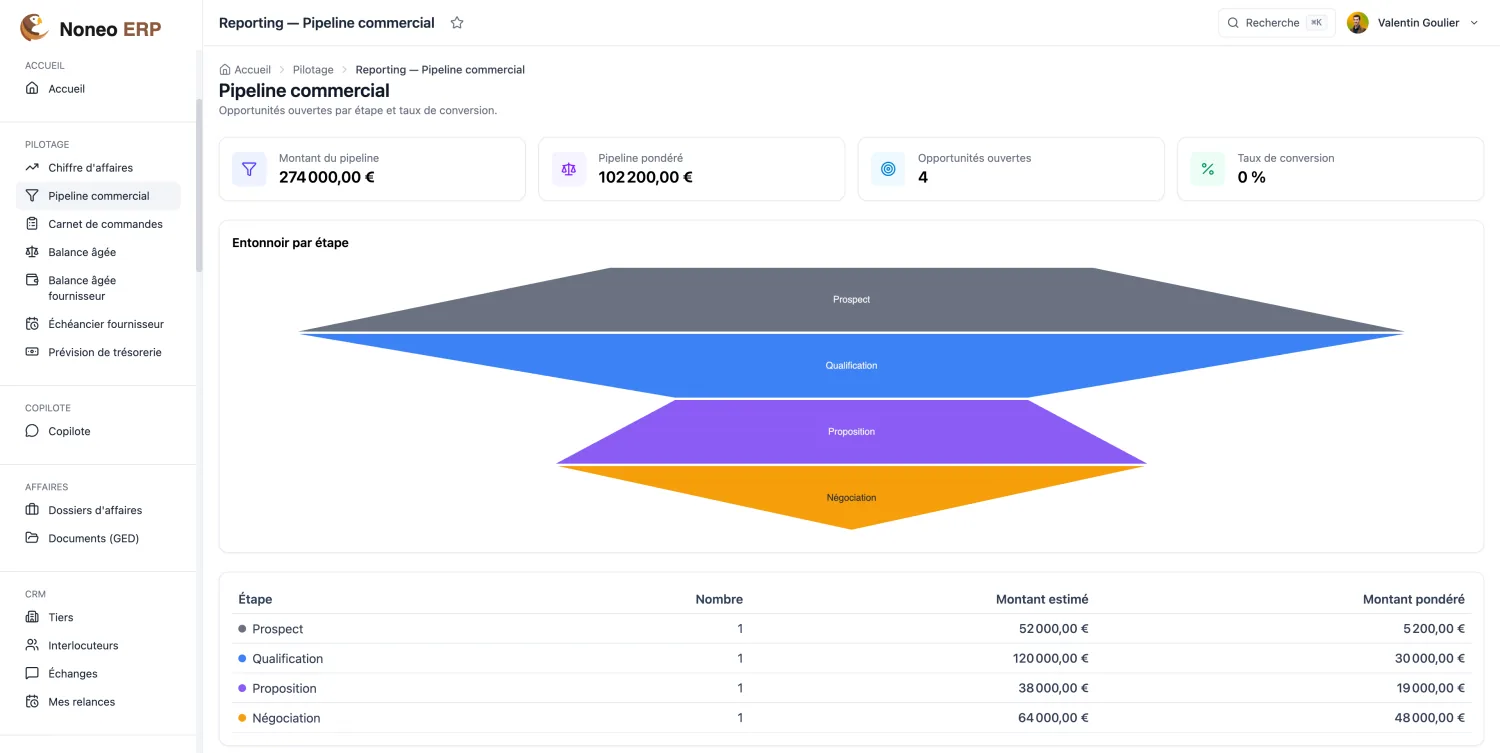The width and height of the screenshot is (1500, 753).
Task: Click the Accueil house icon in sidebar
Action: [x=32, y=89]
